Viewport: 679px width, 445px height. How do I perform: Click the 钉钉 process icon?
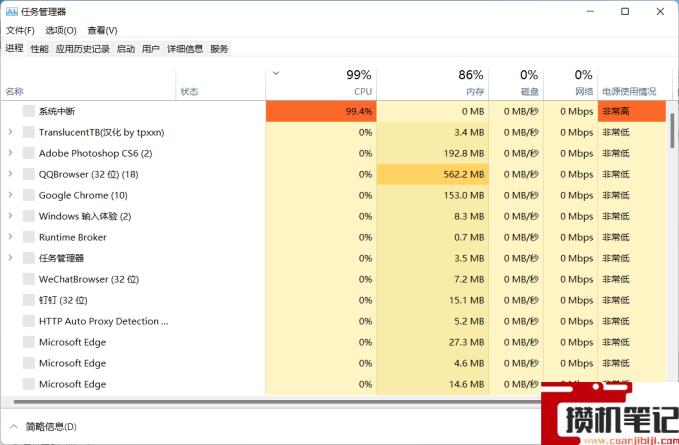point(29,300)
